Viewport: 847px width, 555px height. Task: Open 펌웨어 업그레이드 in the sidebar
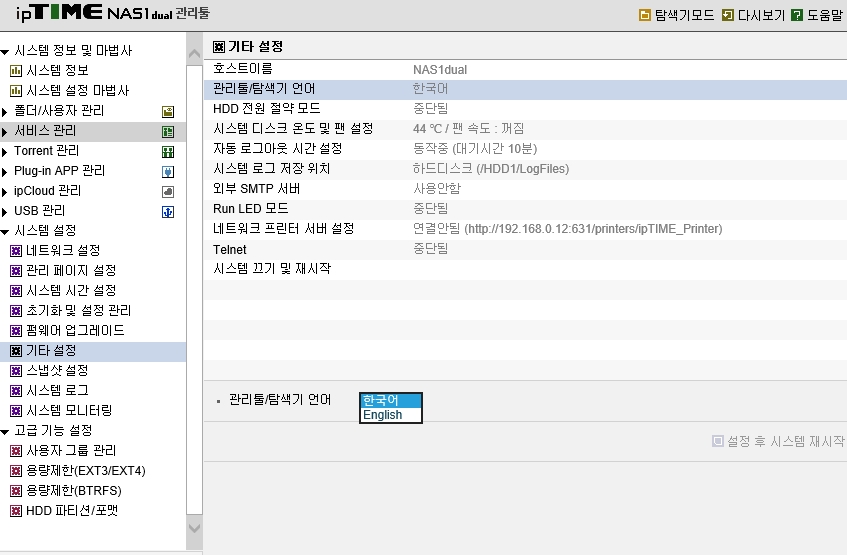pyautogui.click(x=75, y=330)
